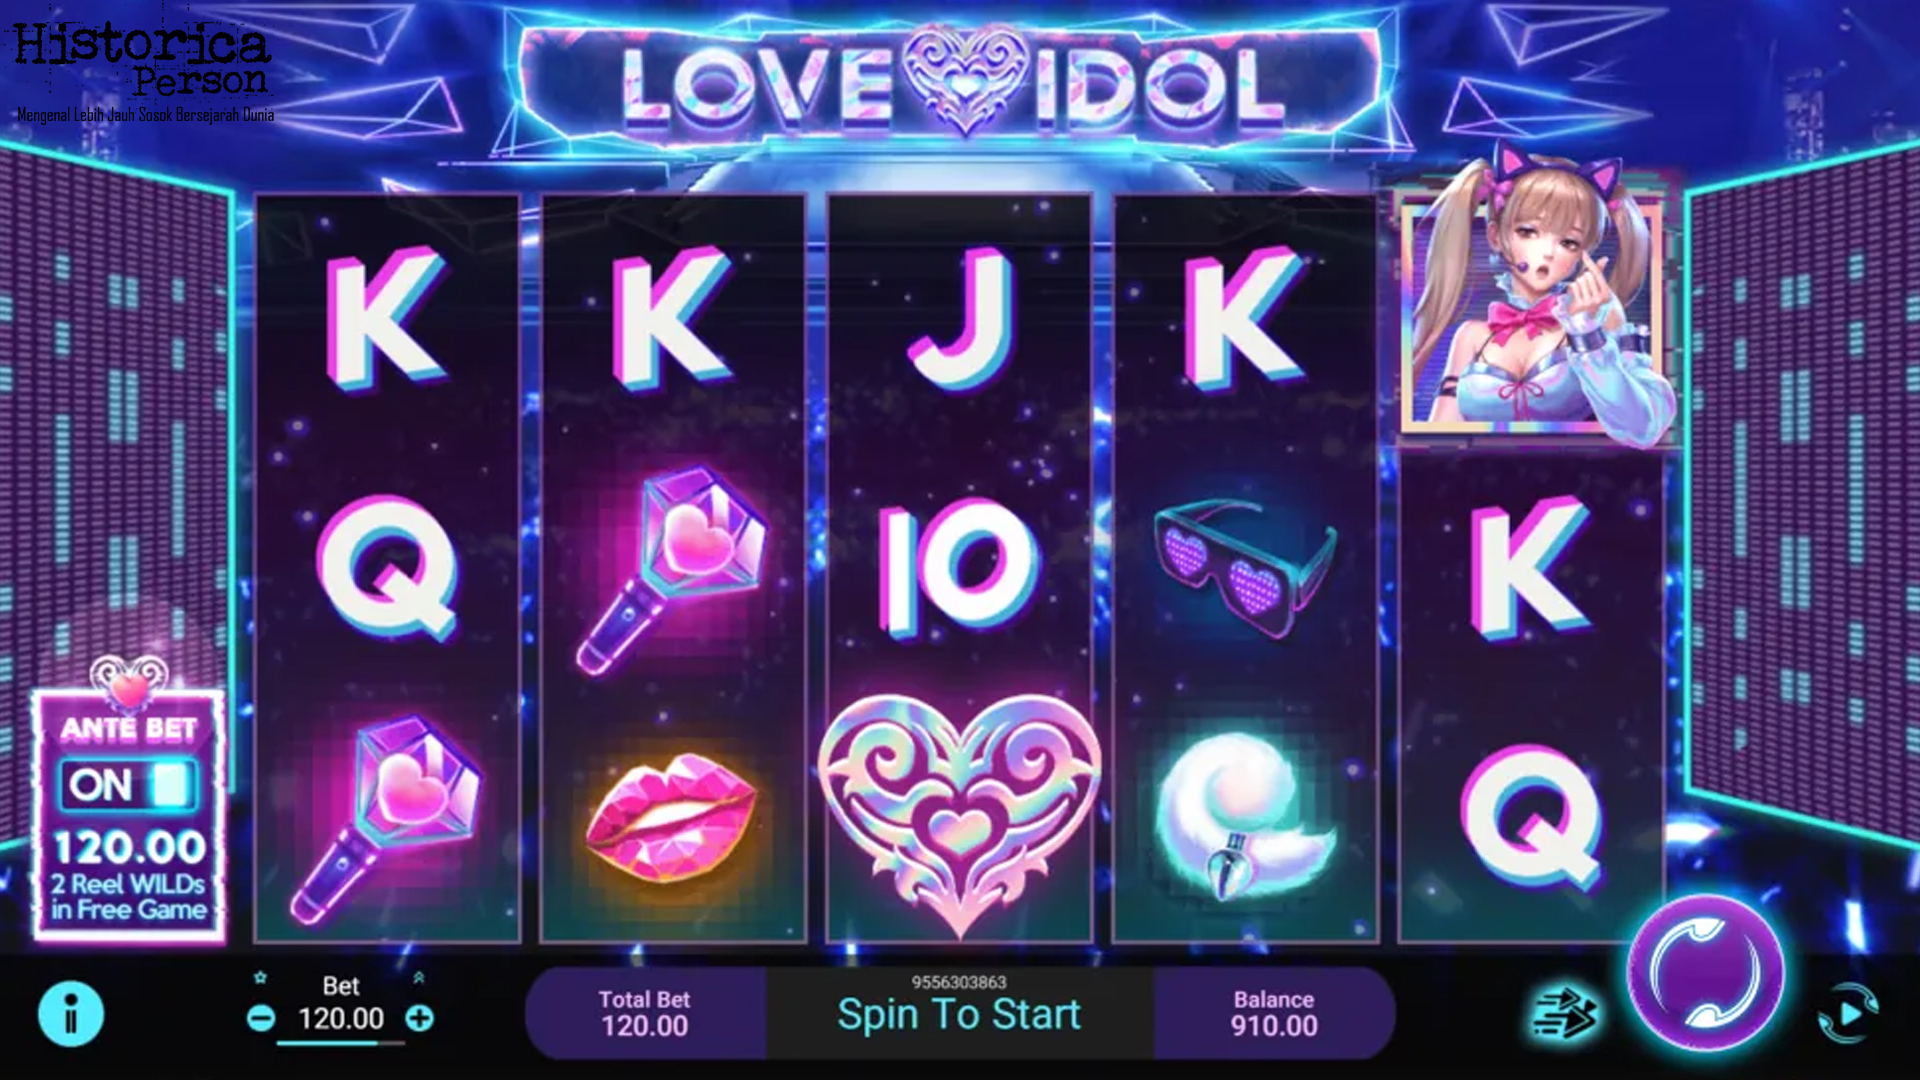Enable turbo spin speed arrows icon
The width and height of the screenshot is (1920, 1080).
point(1565,1015)
